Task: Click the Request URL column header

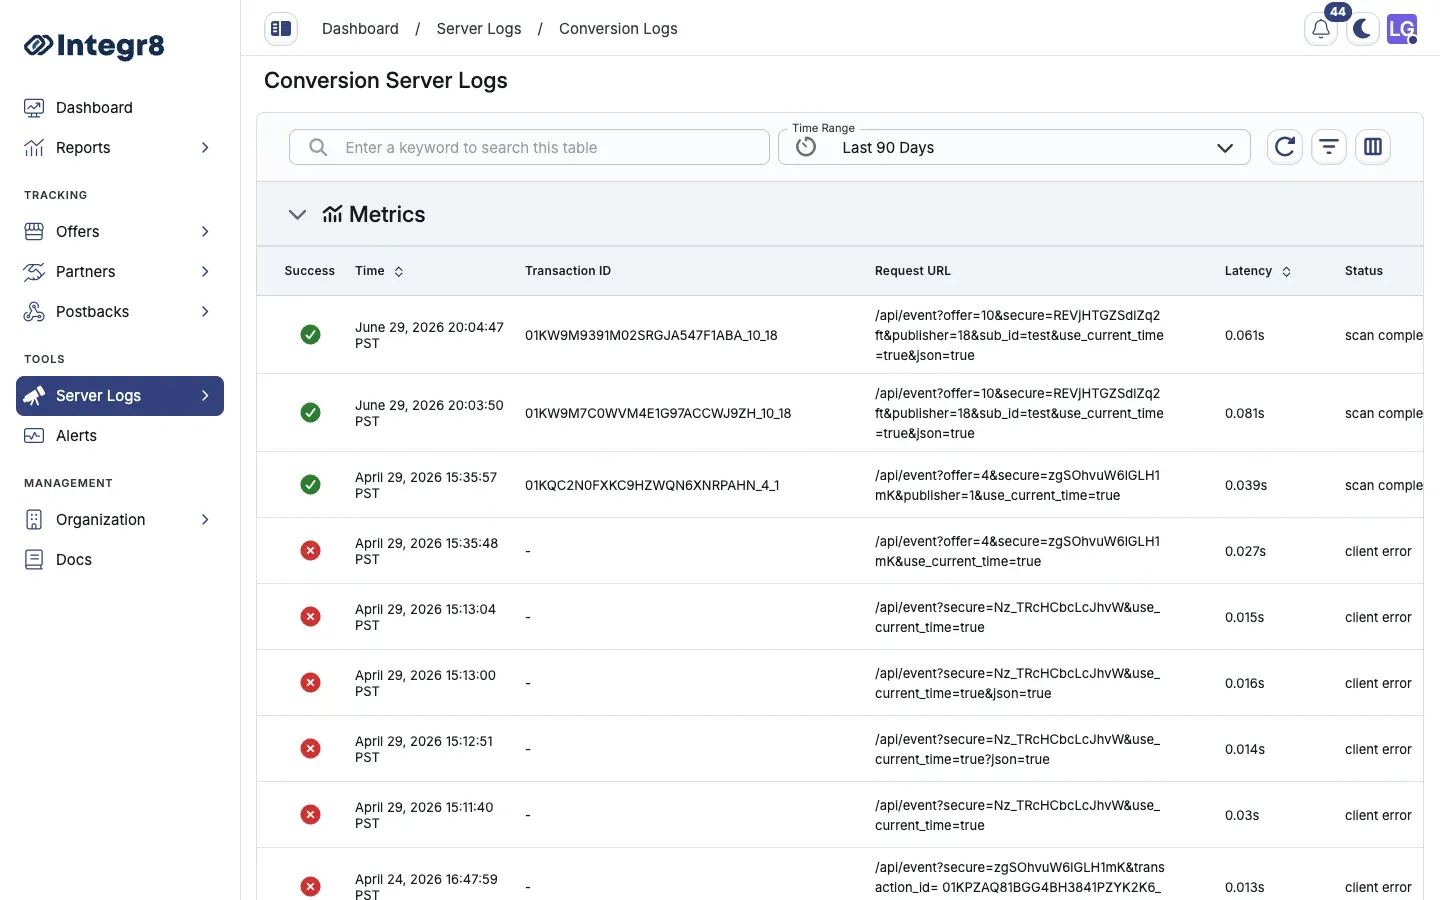Action: point(913,271)
